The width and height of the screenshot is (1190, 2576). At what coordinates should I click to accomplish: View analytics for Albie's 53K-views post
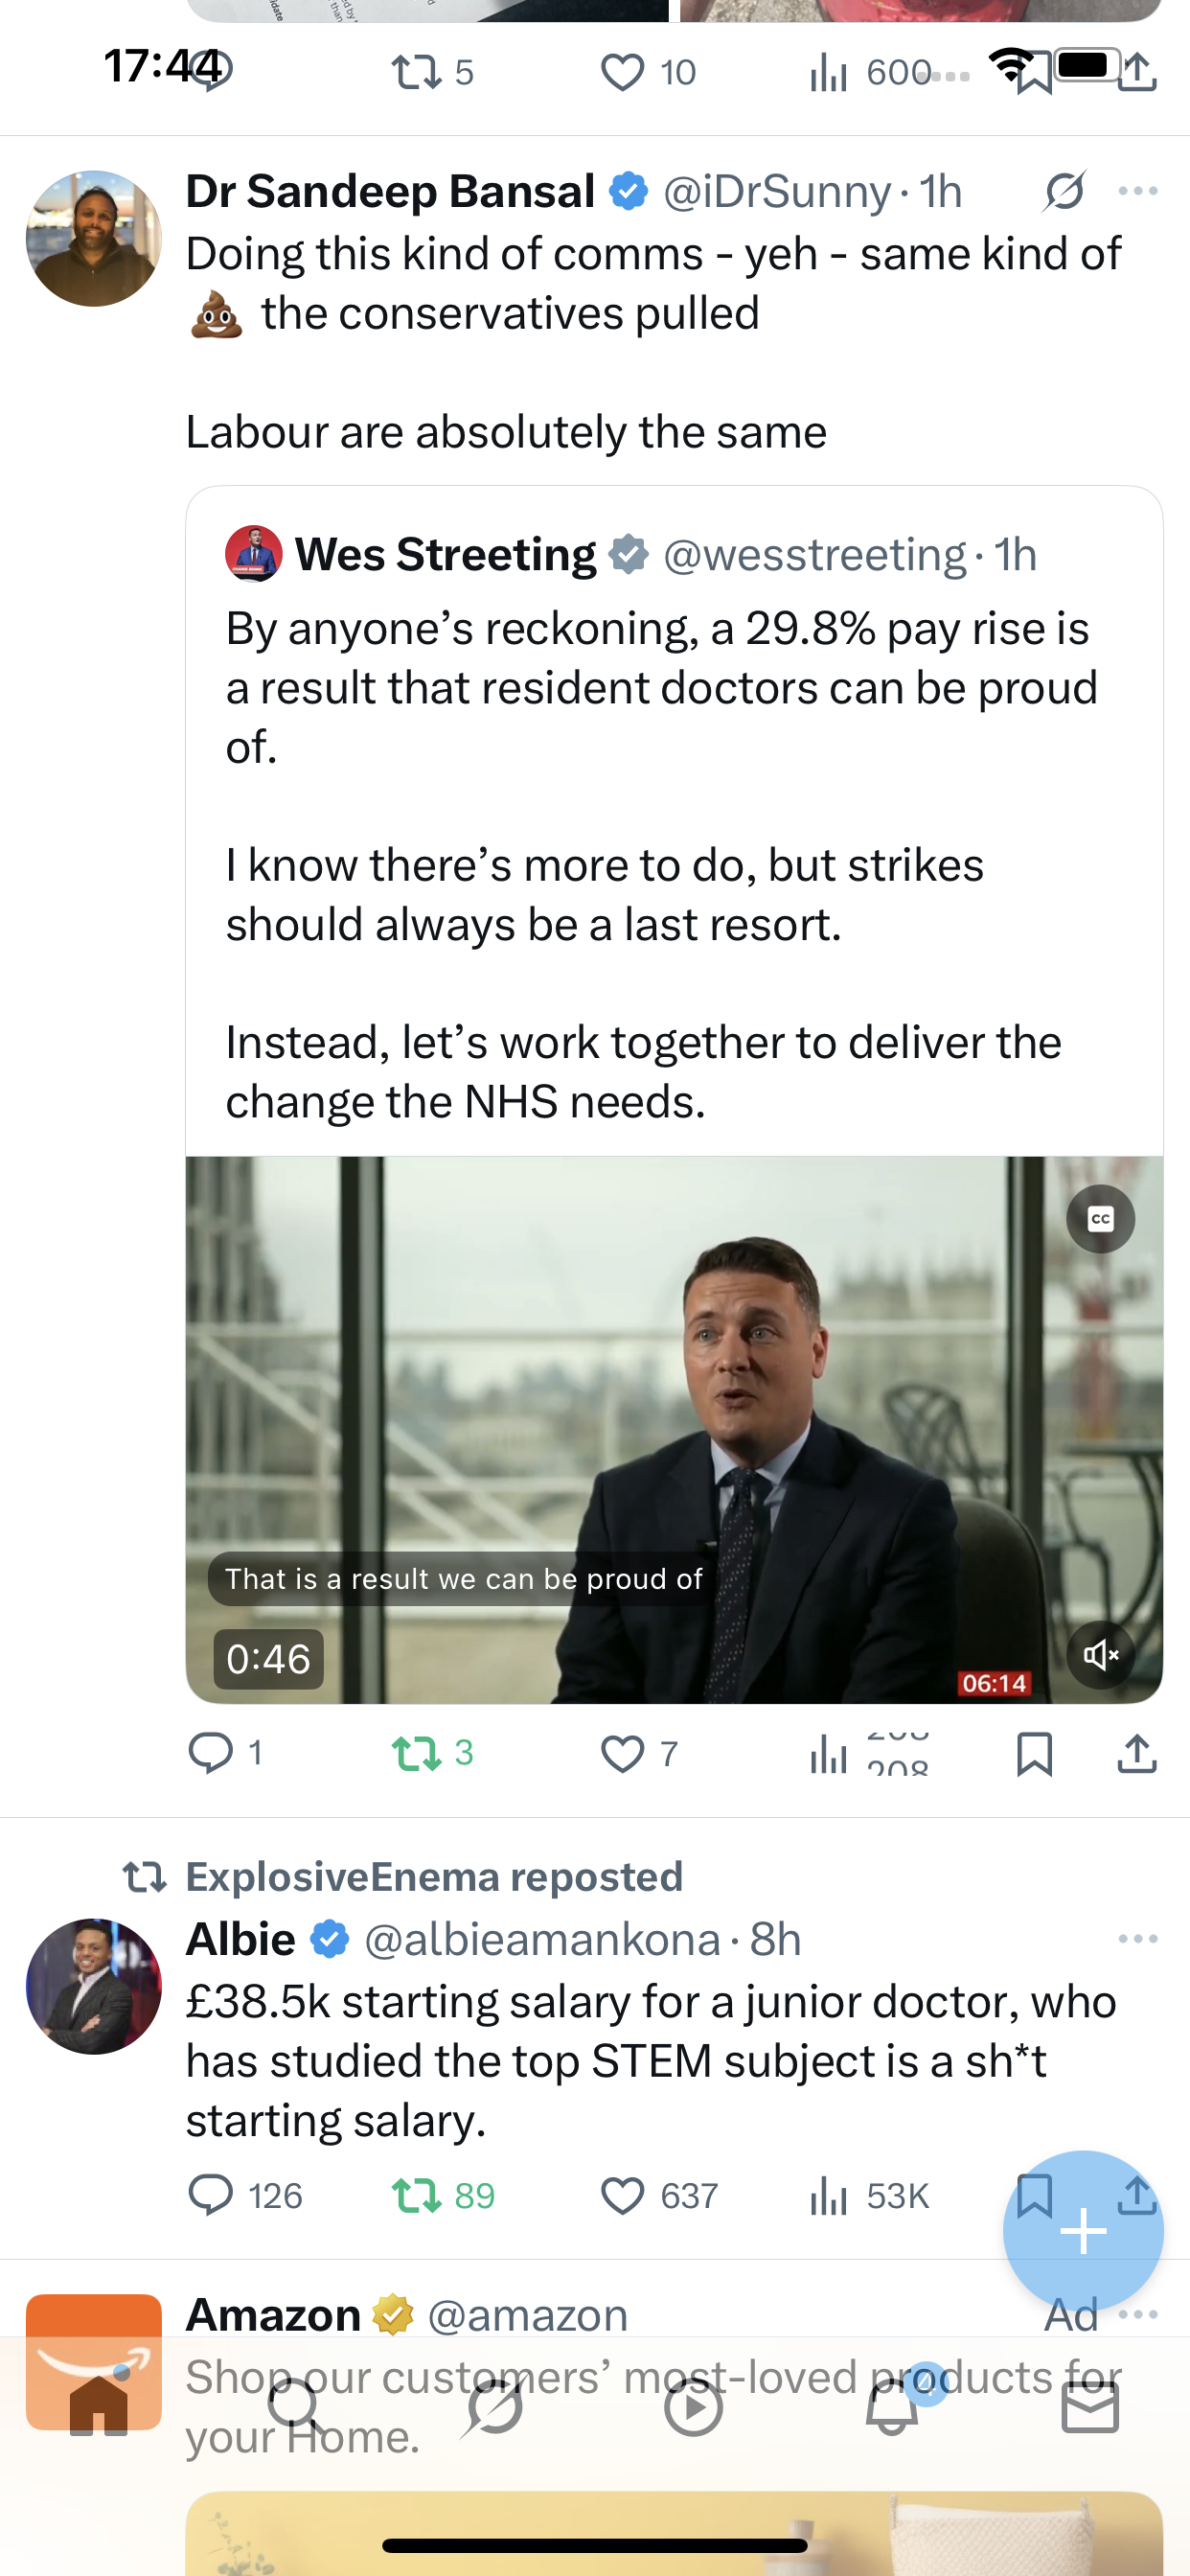[868, 2196]
